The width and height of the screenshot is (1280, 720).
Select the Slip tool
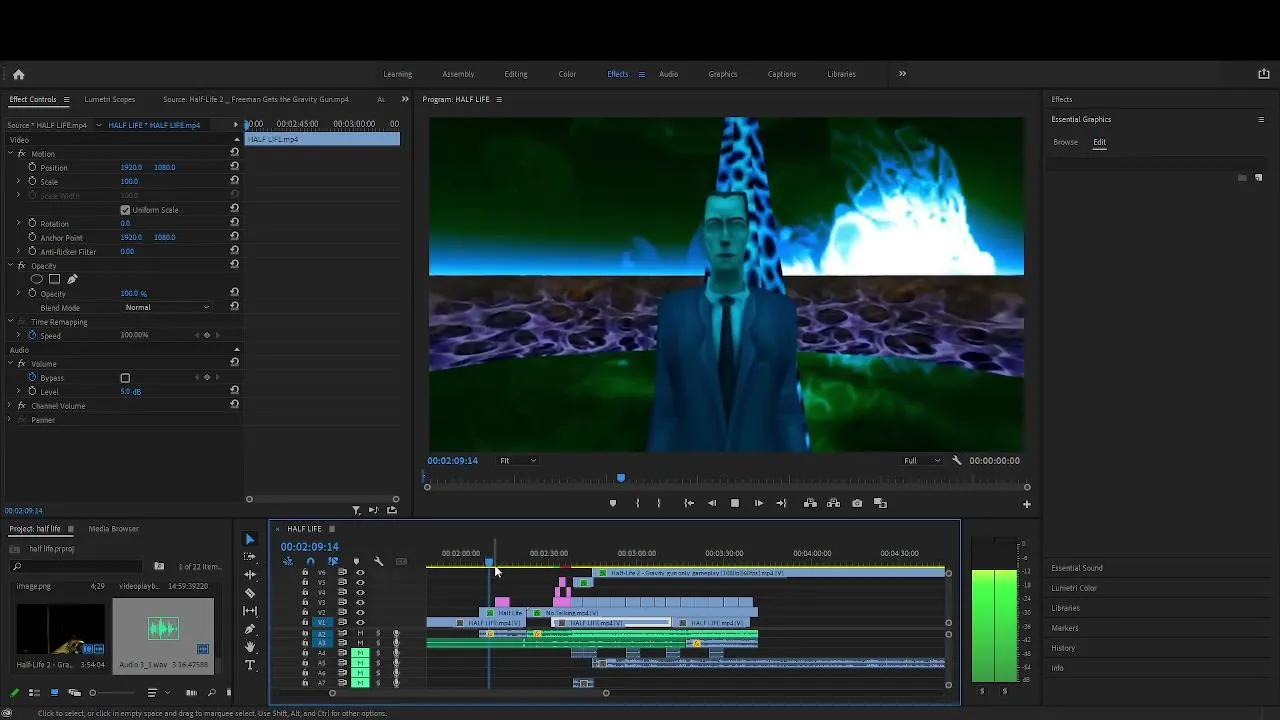coord(250,611)
